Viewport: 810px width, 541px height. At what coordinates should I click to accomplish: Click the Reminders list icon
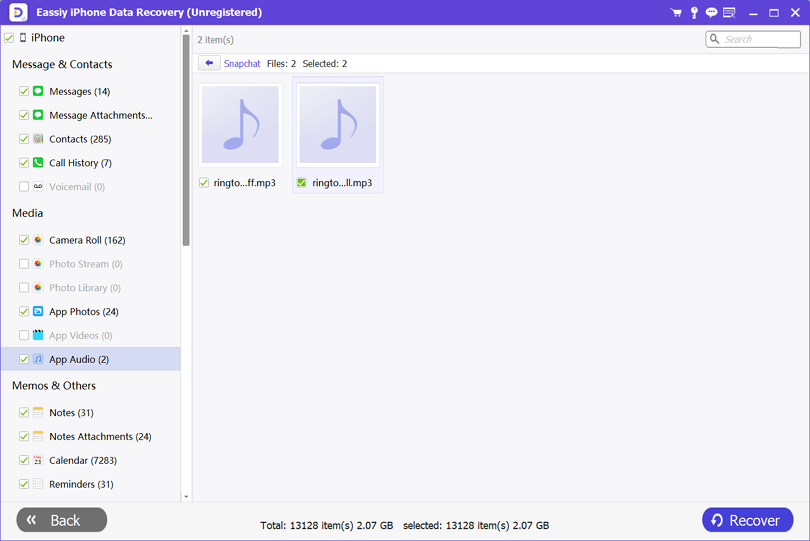38,484
